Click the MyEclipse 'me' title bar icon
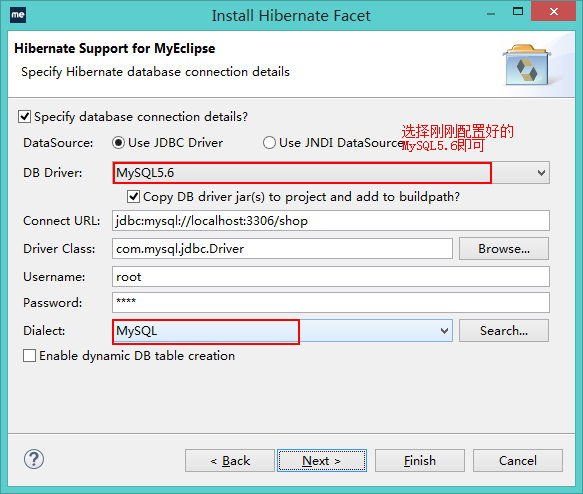583x494 pixels. pyautogui.click(x=18, y=15)
